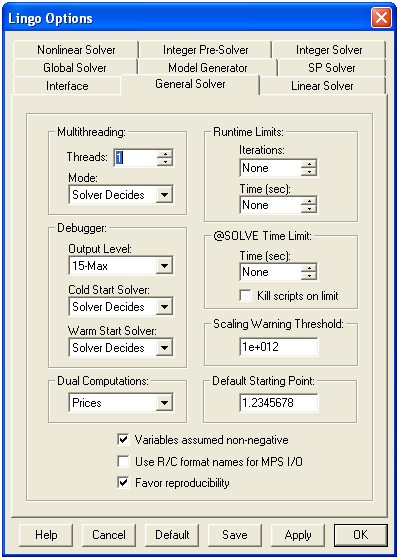400x559 pixels.
Task: Increase @SOLVE Time Limit with up arrow
Action: 309,268
